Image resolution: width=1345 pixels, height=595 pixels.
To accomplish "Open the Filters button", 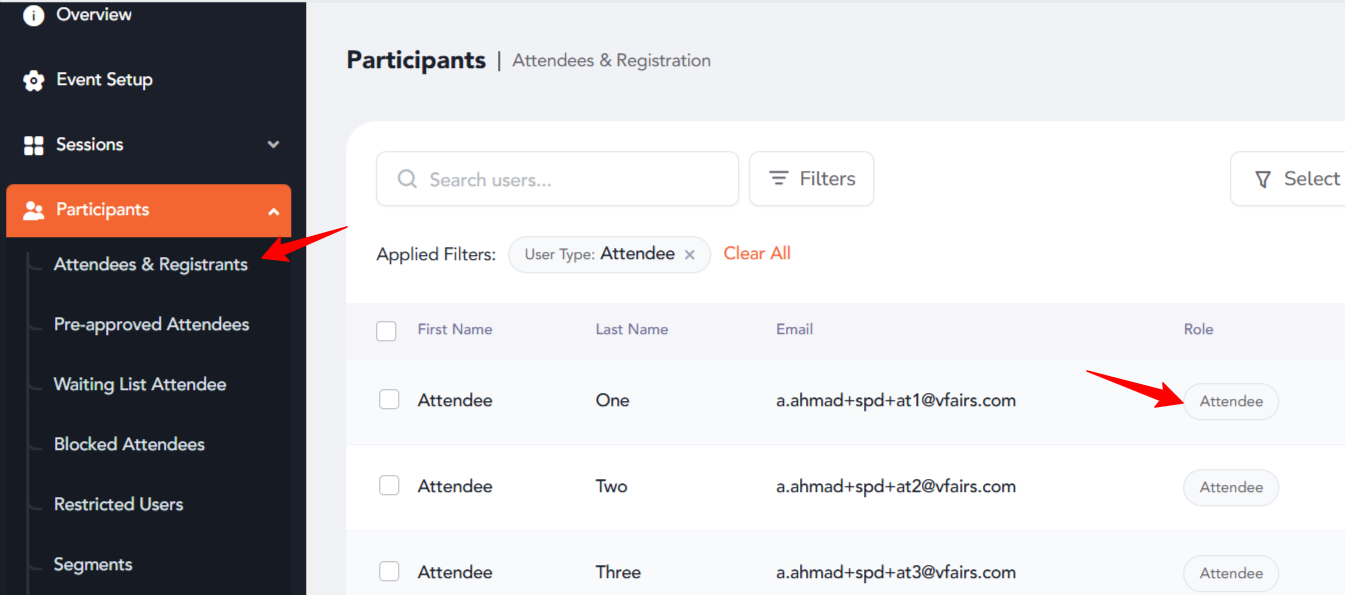I will pyautogui.click(x=811, y=179).
